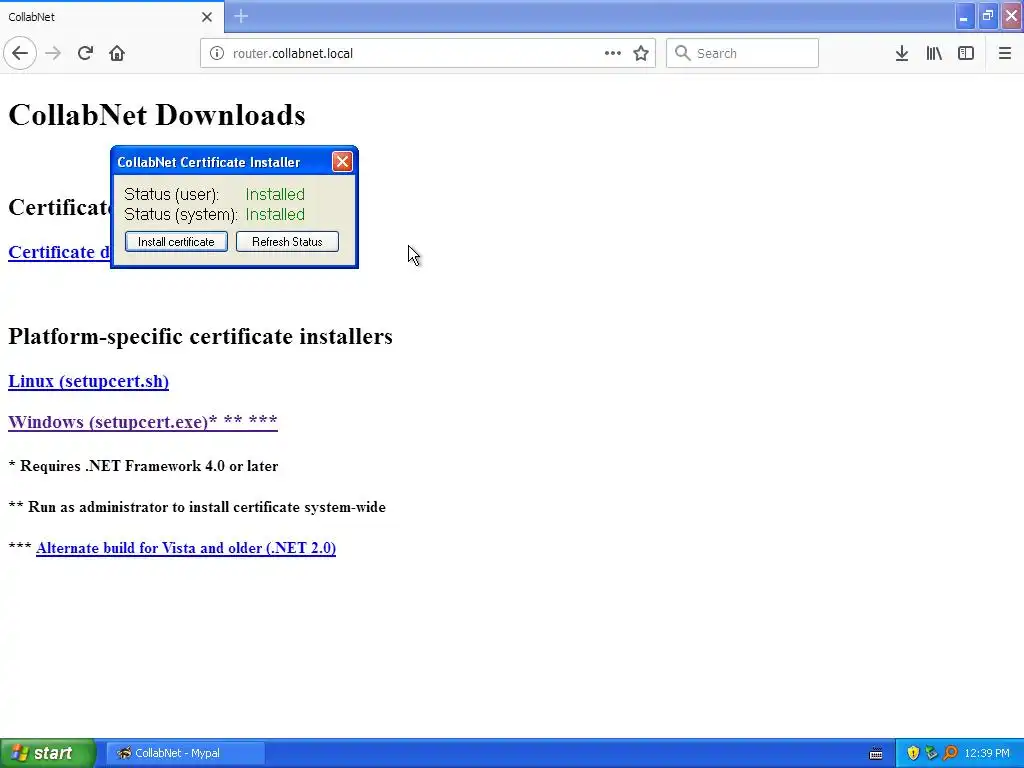Click the .NET Framework 4.0 requirement note
Screen dimensions: 1024x768
point(143,466)
